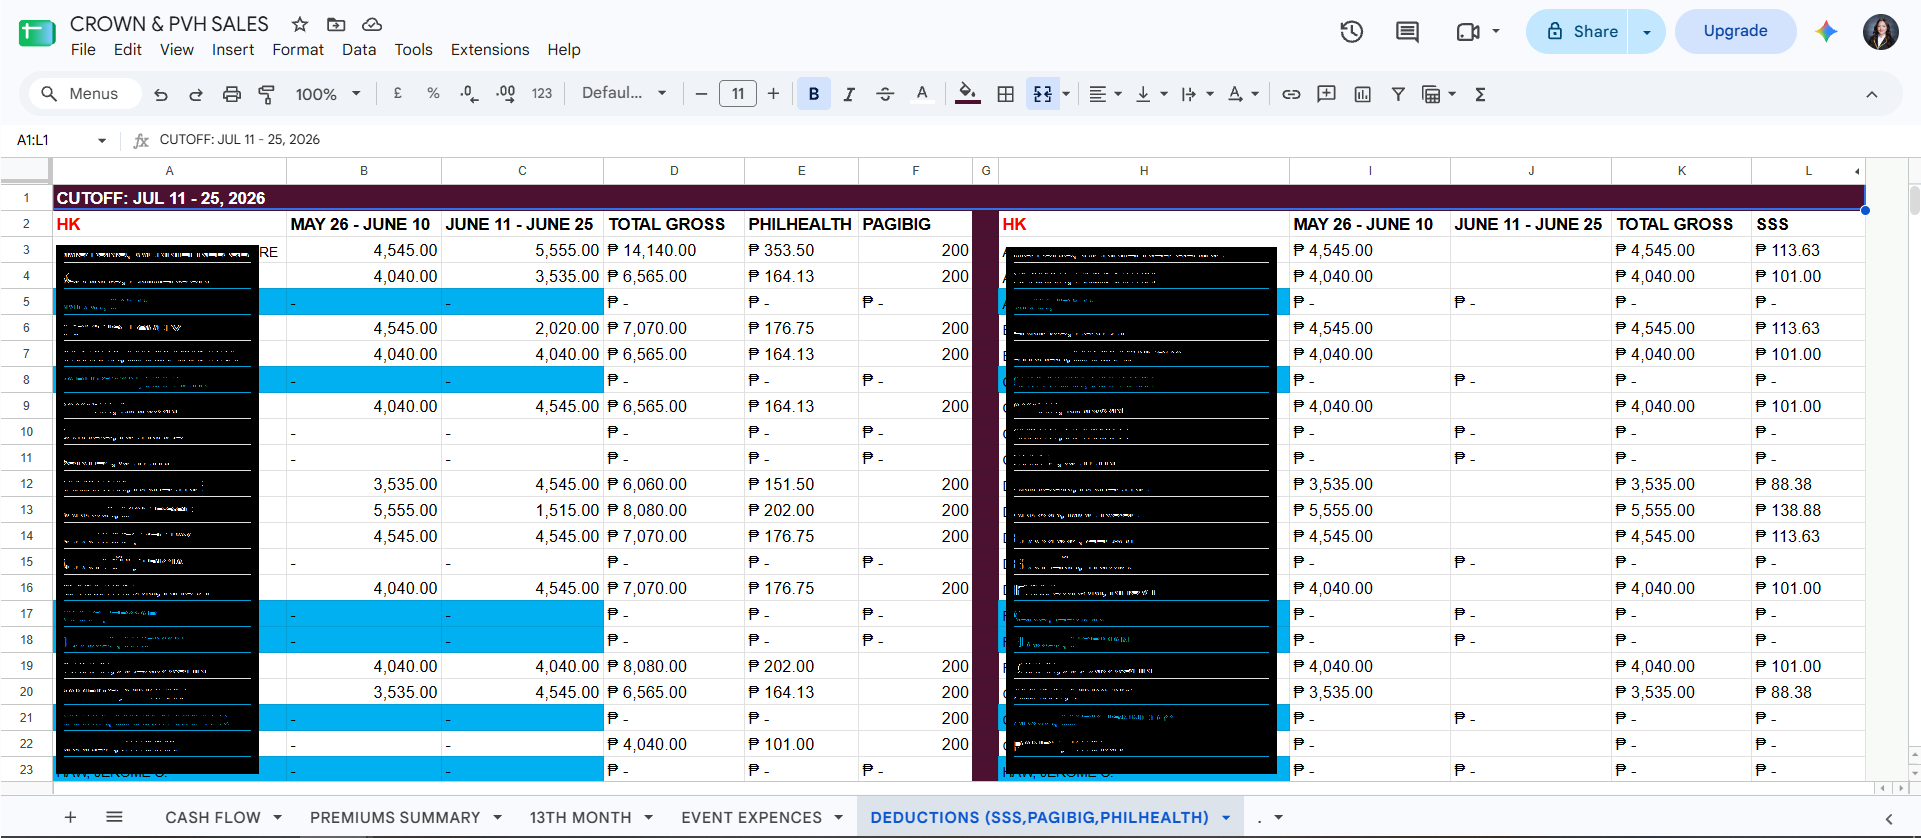
Task: Open the Extensions menu
Action: (490, 50)
